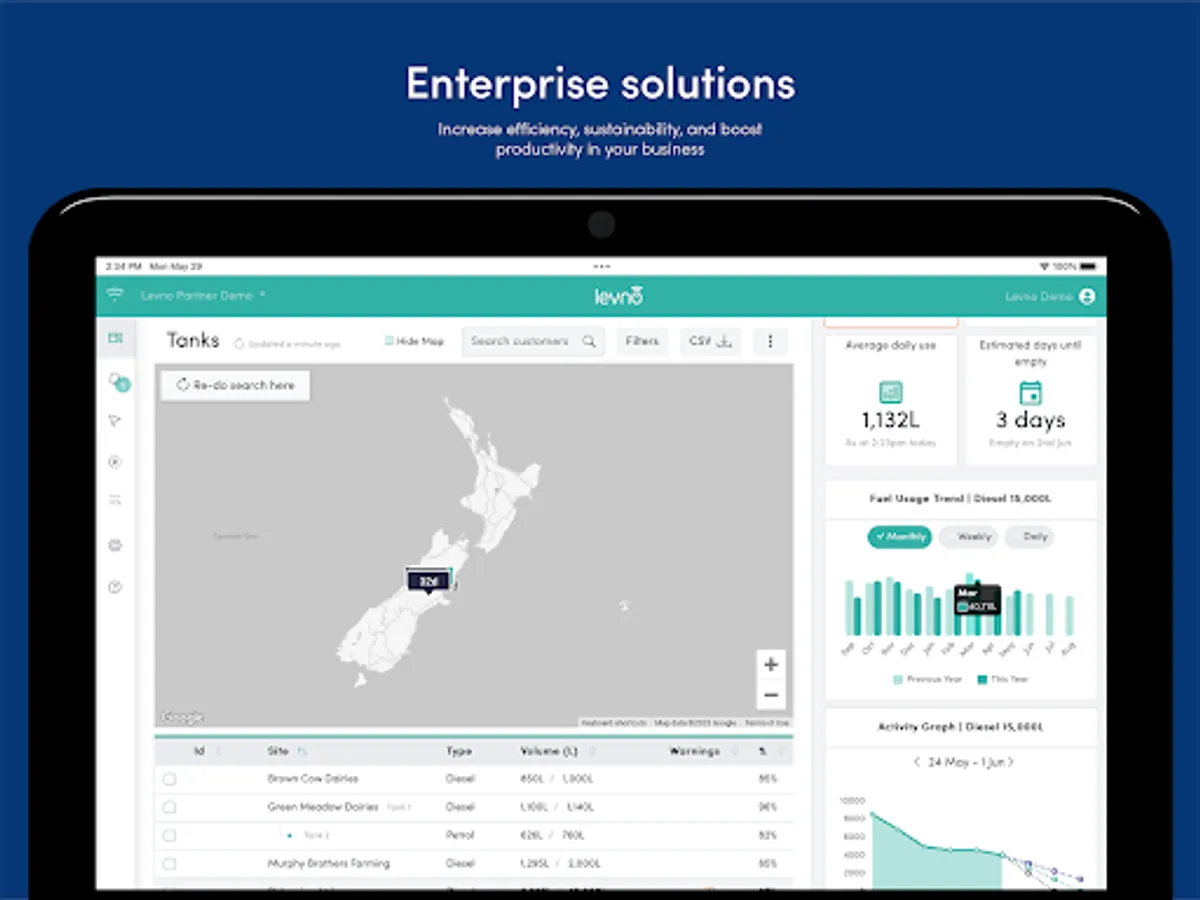Image resolution: width=1200 pixels, height=900 pixels.
Task: Zoom in on the map with plus
Action: pyautogui.click(x=770, y=664)
